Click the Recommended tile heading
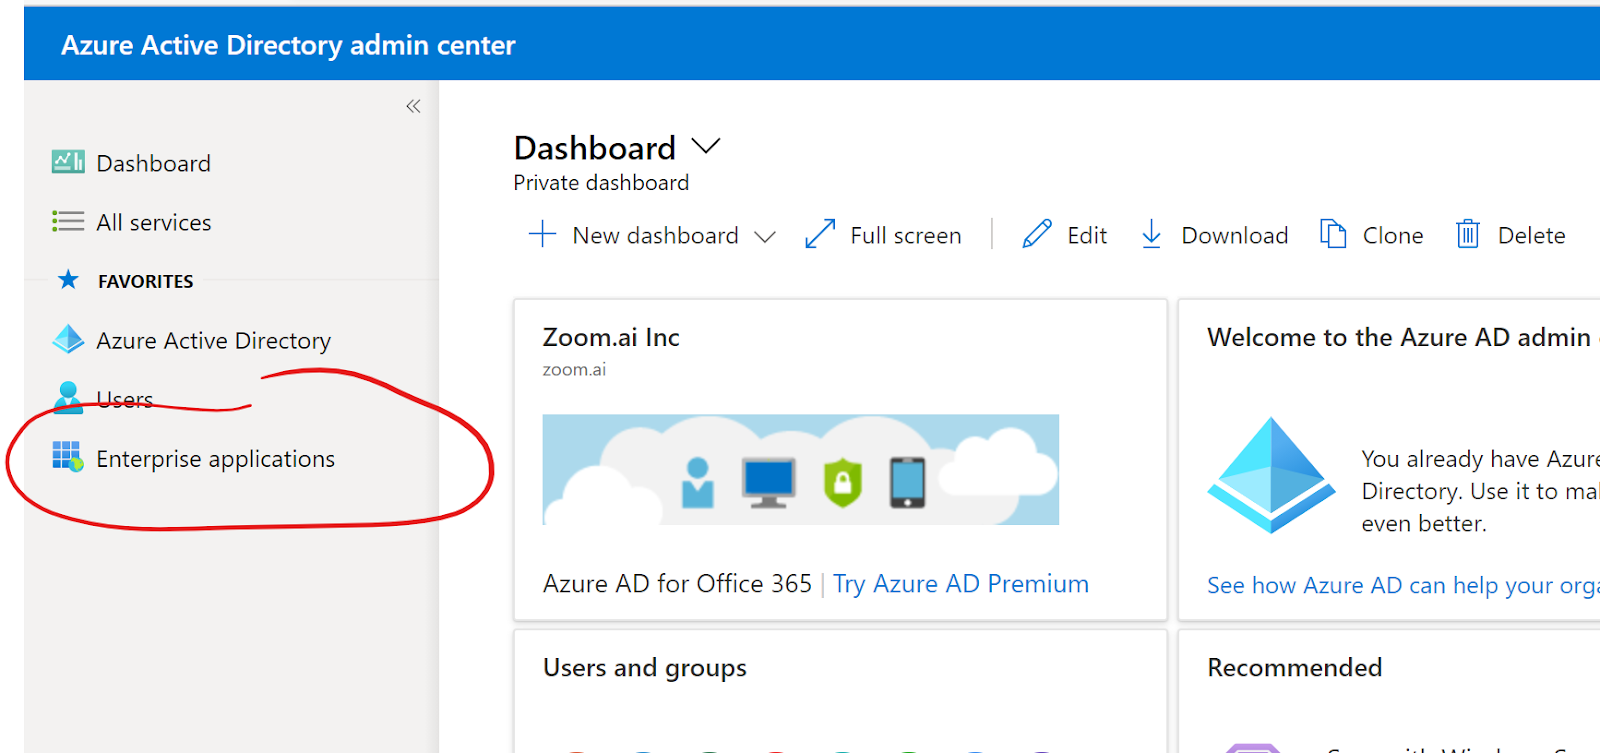 pos(1295,667)
